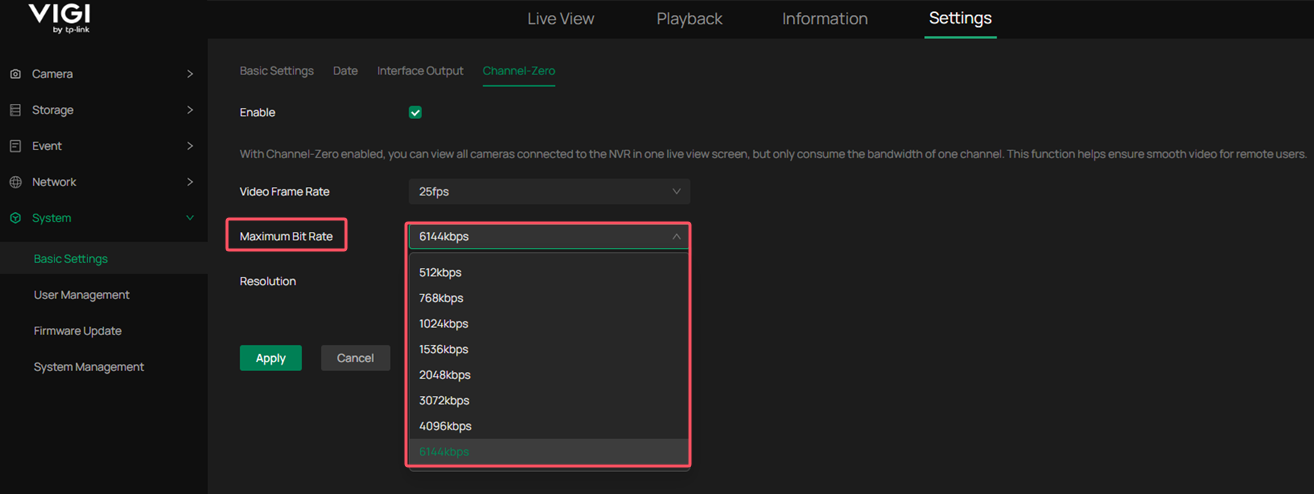Open System Management in the sidebar

[89, 367]
